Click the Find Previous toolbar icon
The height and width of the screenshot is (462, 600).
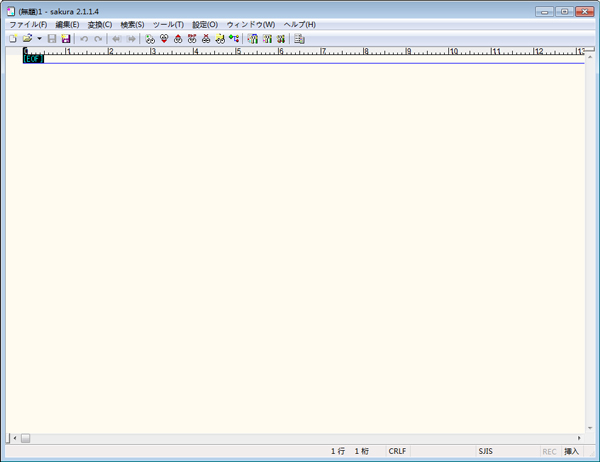tap(178, 39)
